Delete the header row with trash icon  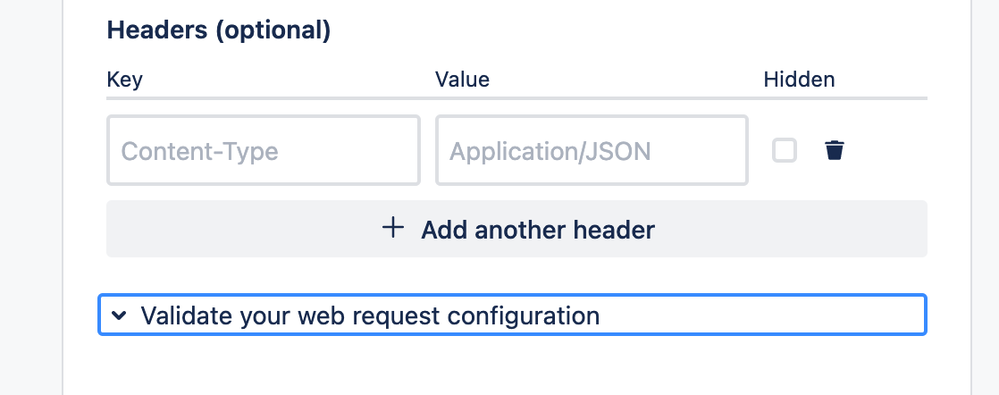tap(834, 151)
